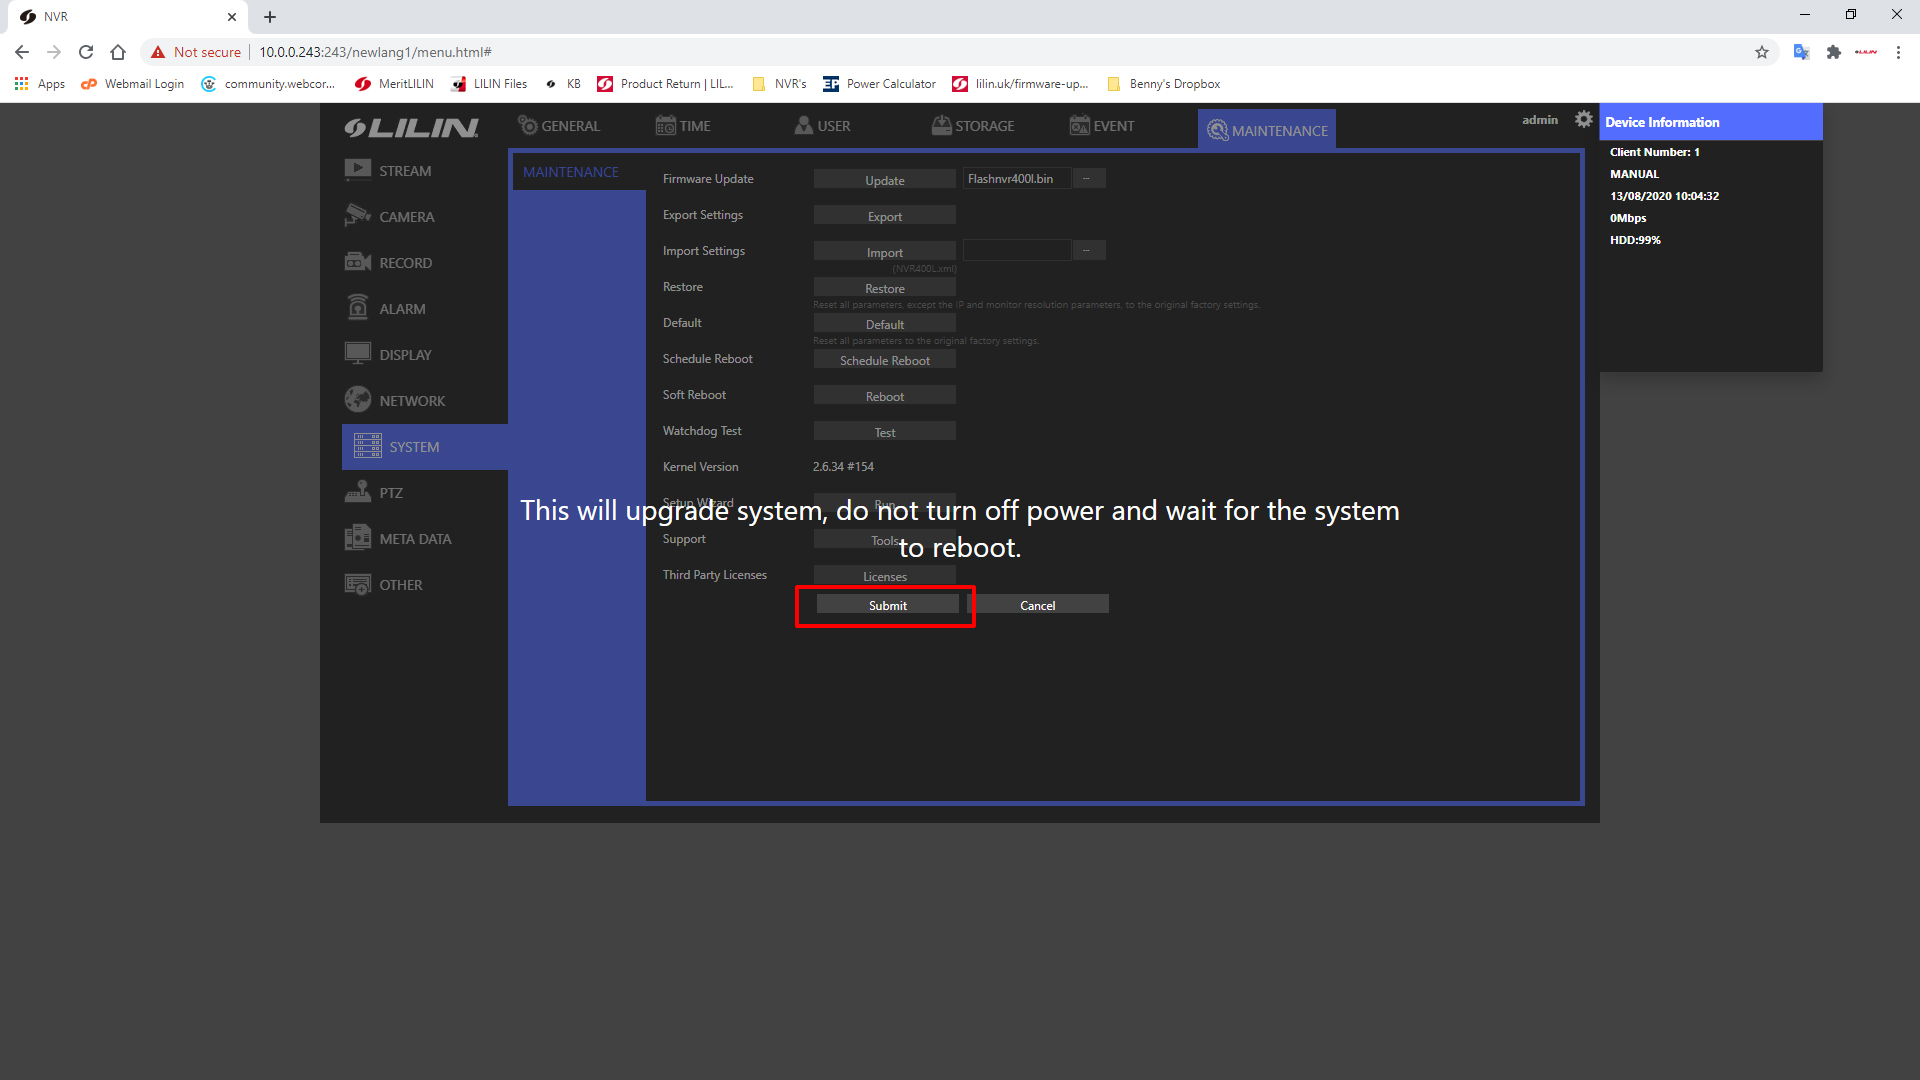This screenshot has height=1080, width=1920.
Task: Open the ALARM sidebar section
Action: coord(401,309)
